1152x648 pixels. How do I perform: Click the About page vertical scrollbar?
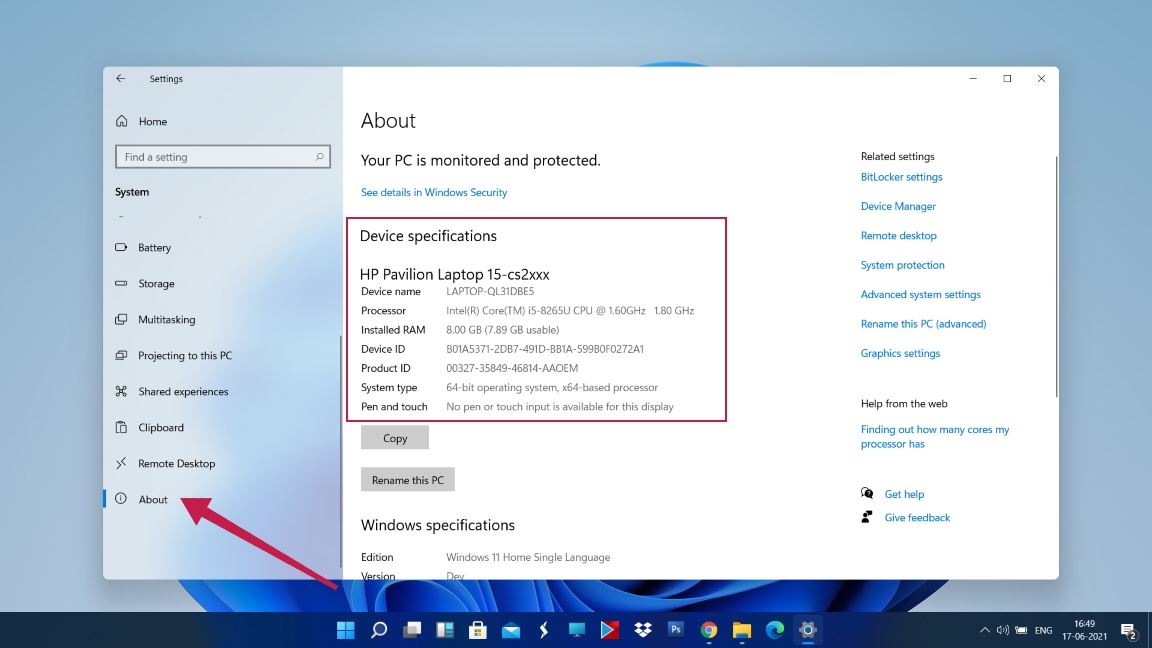[1056, 277]
